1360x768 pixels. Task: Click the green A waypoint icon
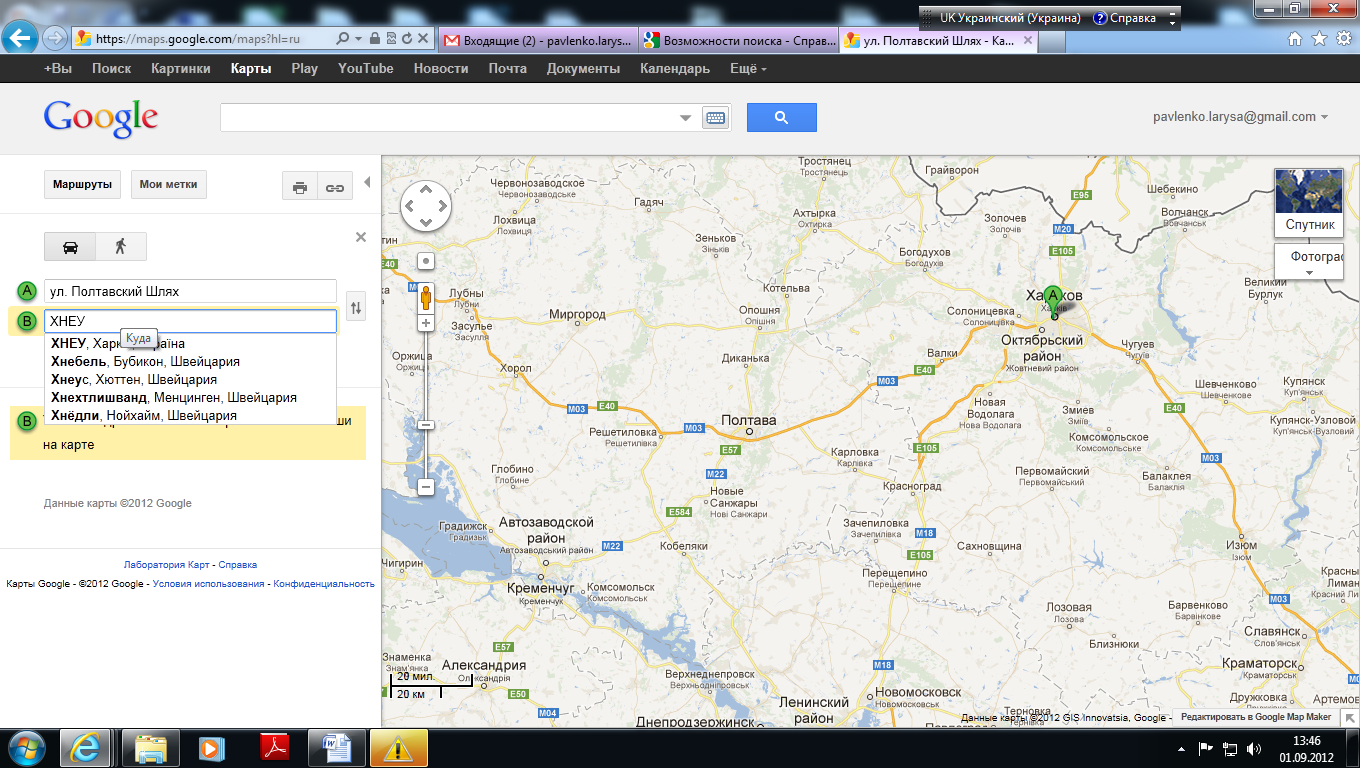pos(27,291)
